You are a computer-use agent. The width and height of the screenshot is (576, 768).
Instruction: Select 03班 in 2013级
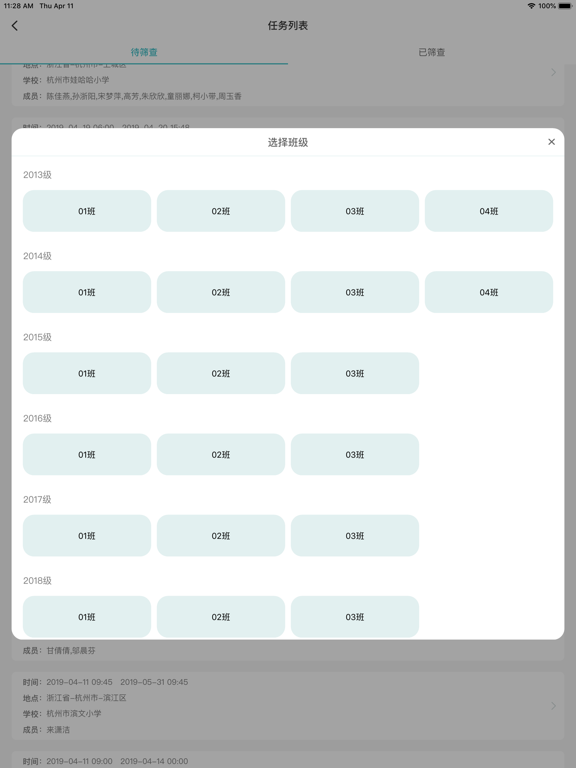click(x=355, y=211)
